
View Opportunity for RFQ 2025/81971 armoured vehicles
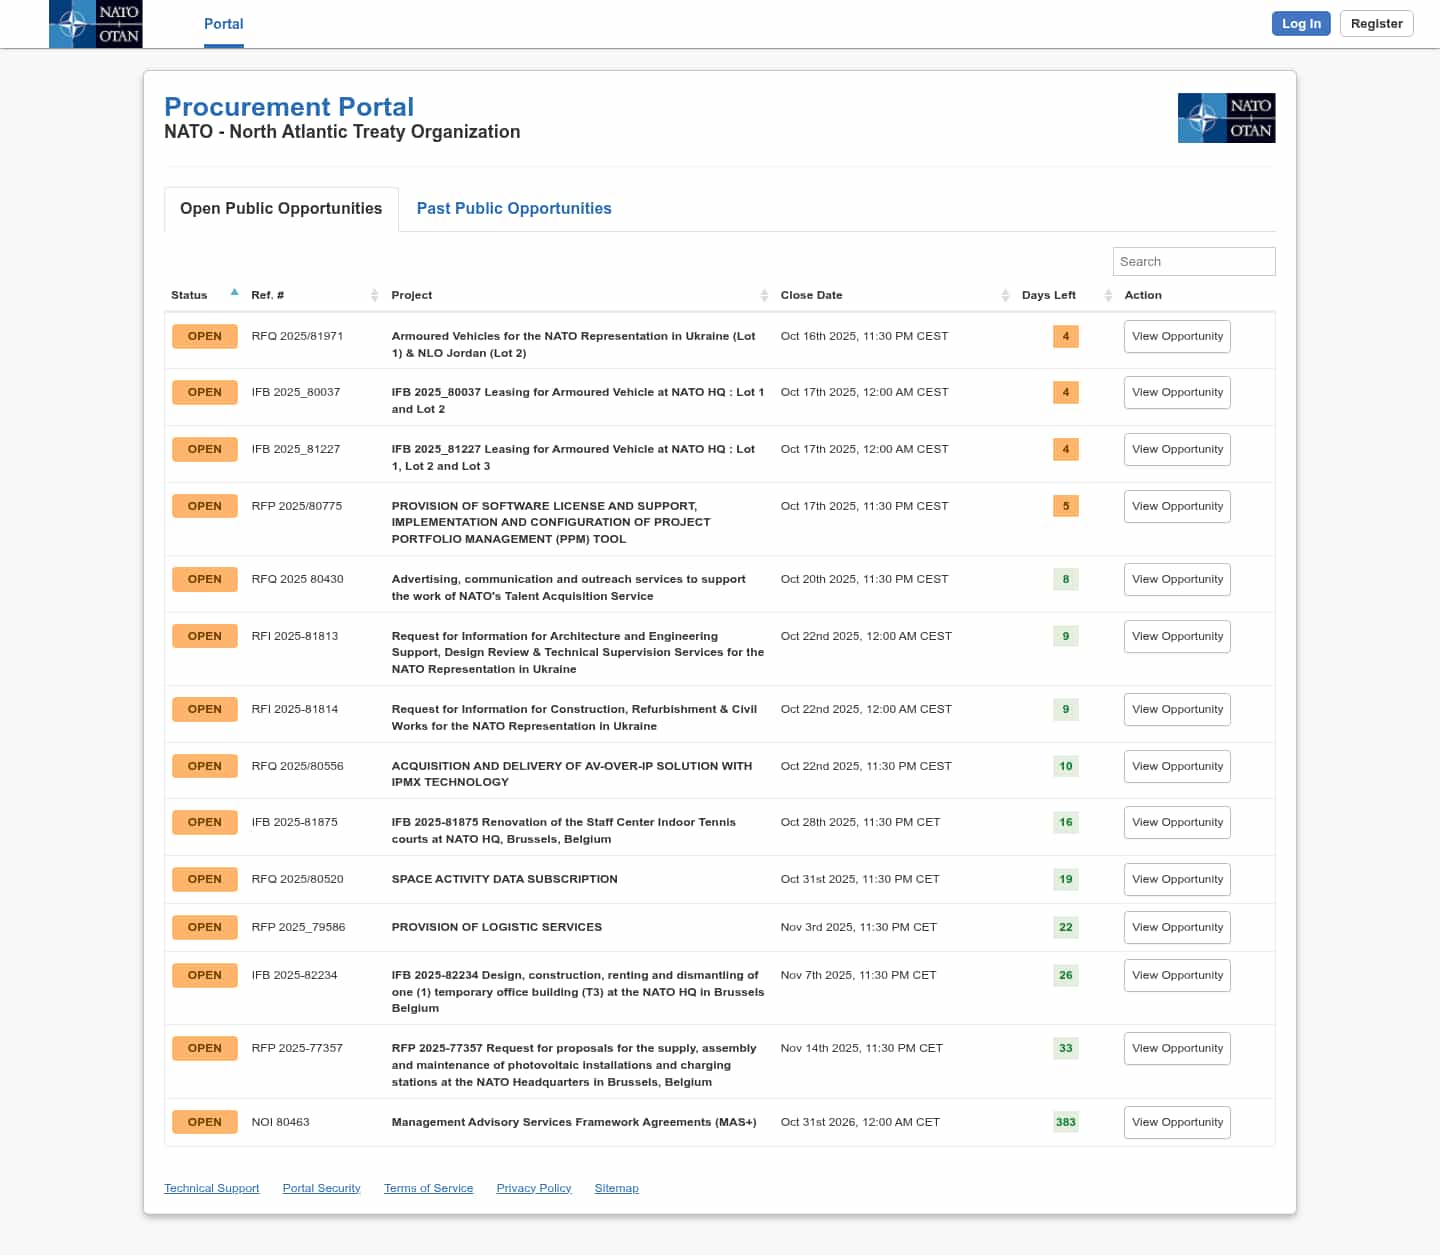[1177, 336]
